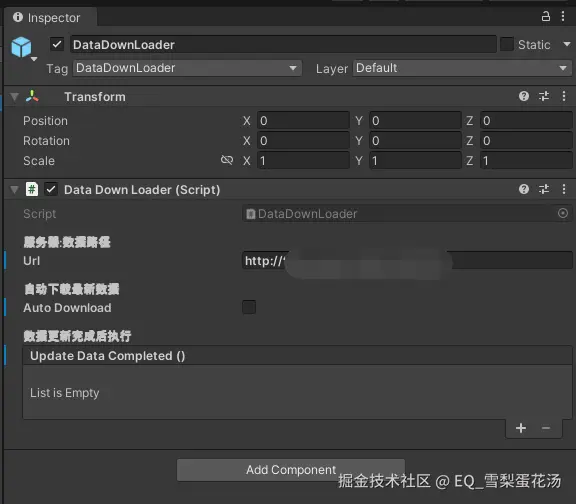The height and width of the screenshot is (504, 576).
Task: Click the Scale X field
Action: tap(303, 161)
